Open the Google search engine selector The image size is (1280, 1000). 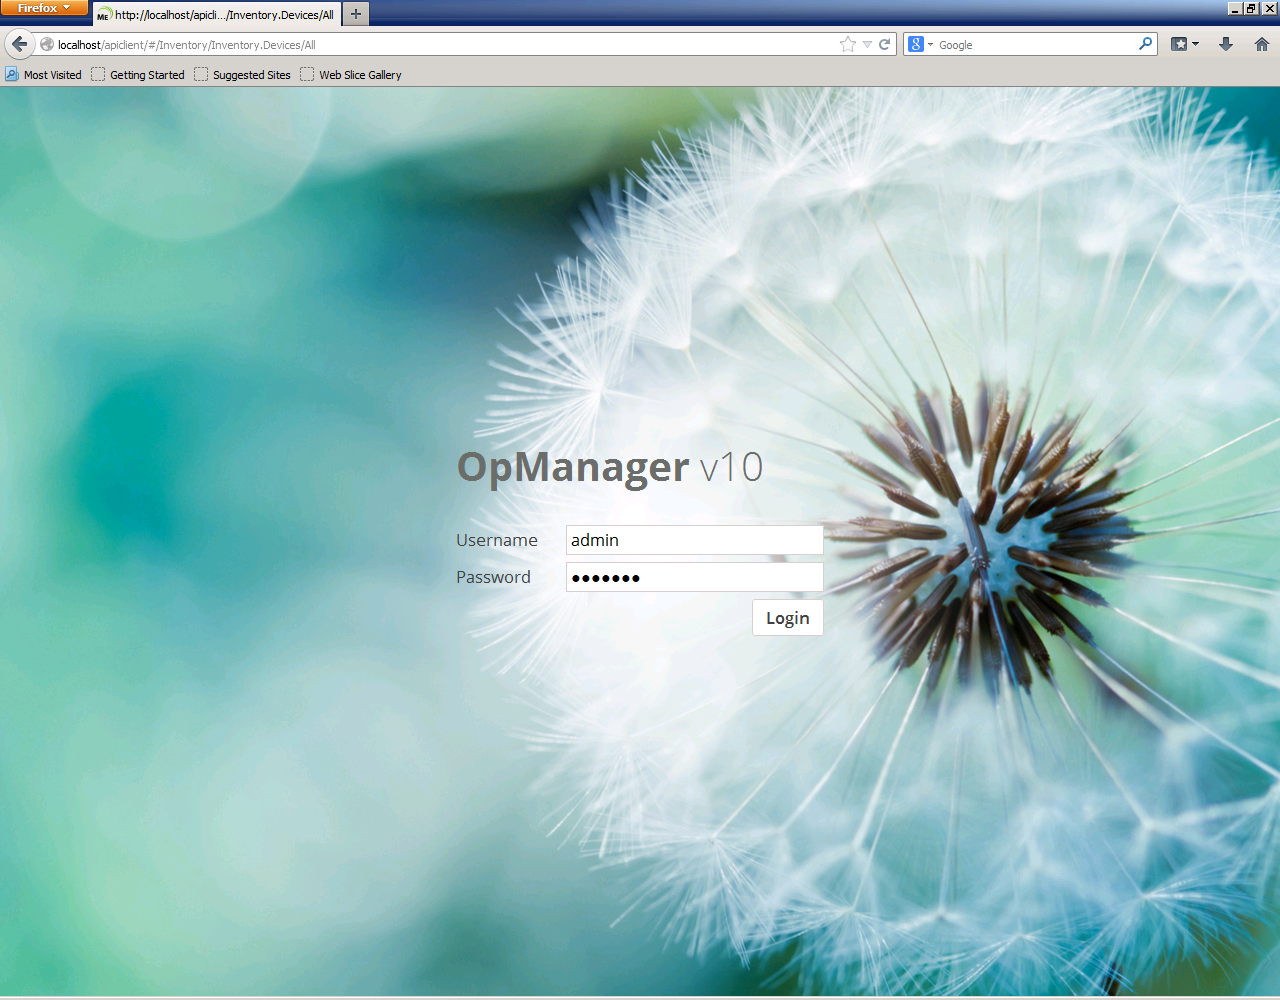click(920, 44)
